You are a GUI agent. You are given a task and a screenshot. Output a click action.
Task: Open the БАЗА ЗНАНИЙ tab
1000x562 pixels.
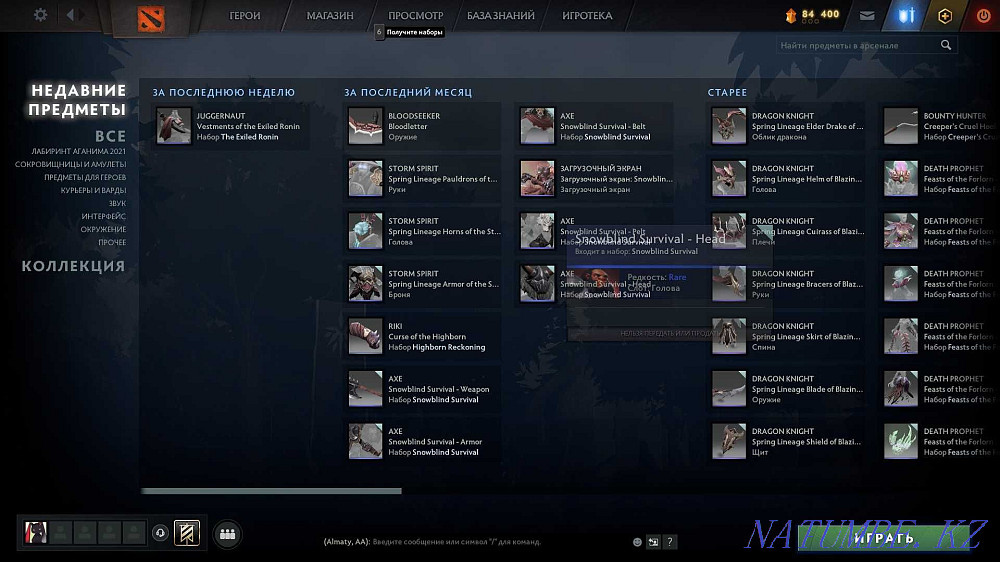coord(502,16)
